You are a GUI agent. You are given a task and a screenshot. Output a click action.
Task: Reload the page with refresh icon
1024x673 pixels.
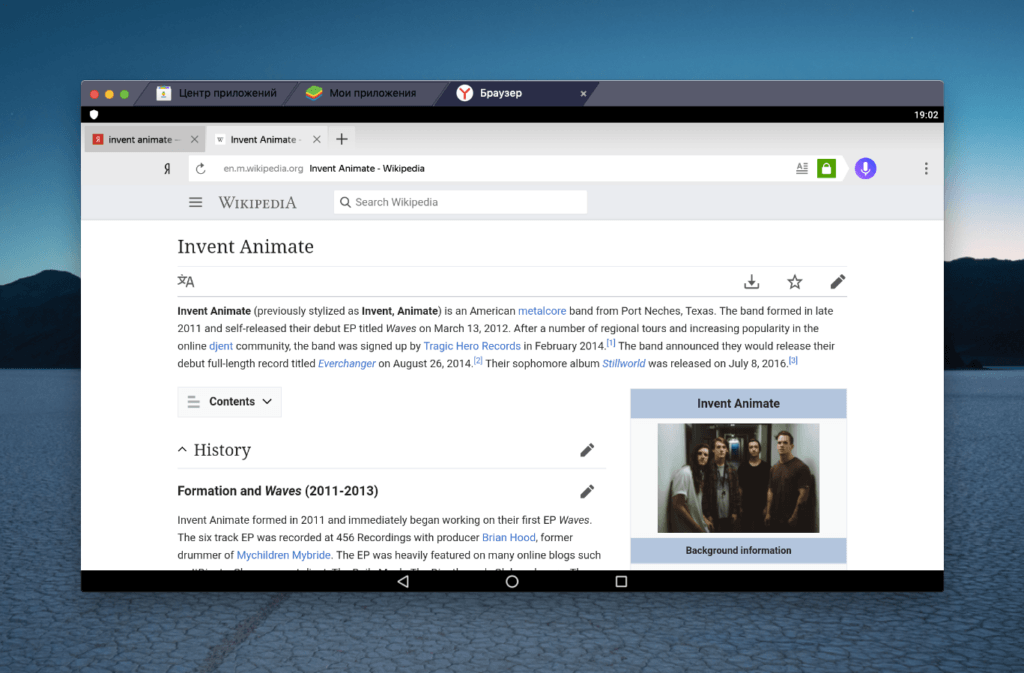coord(200,168)
